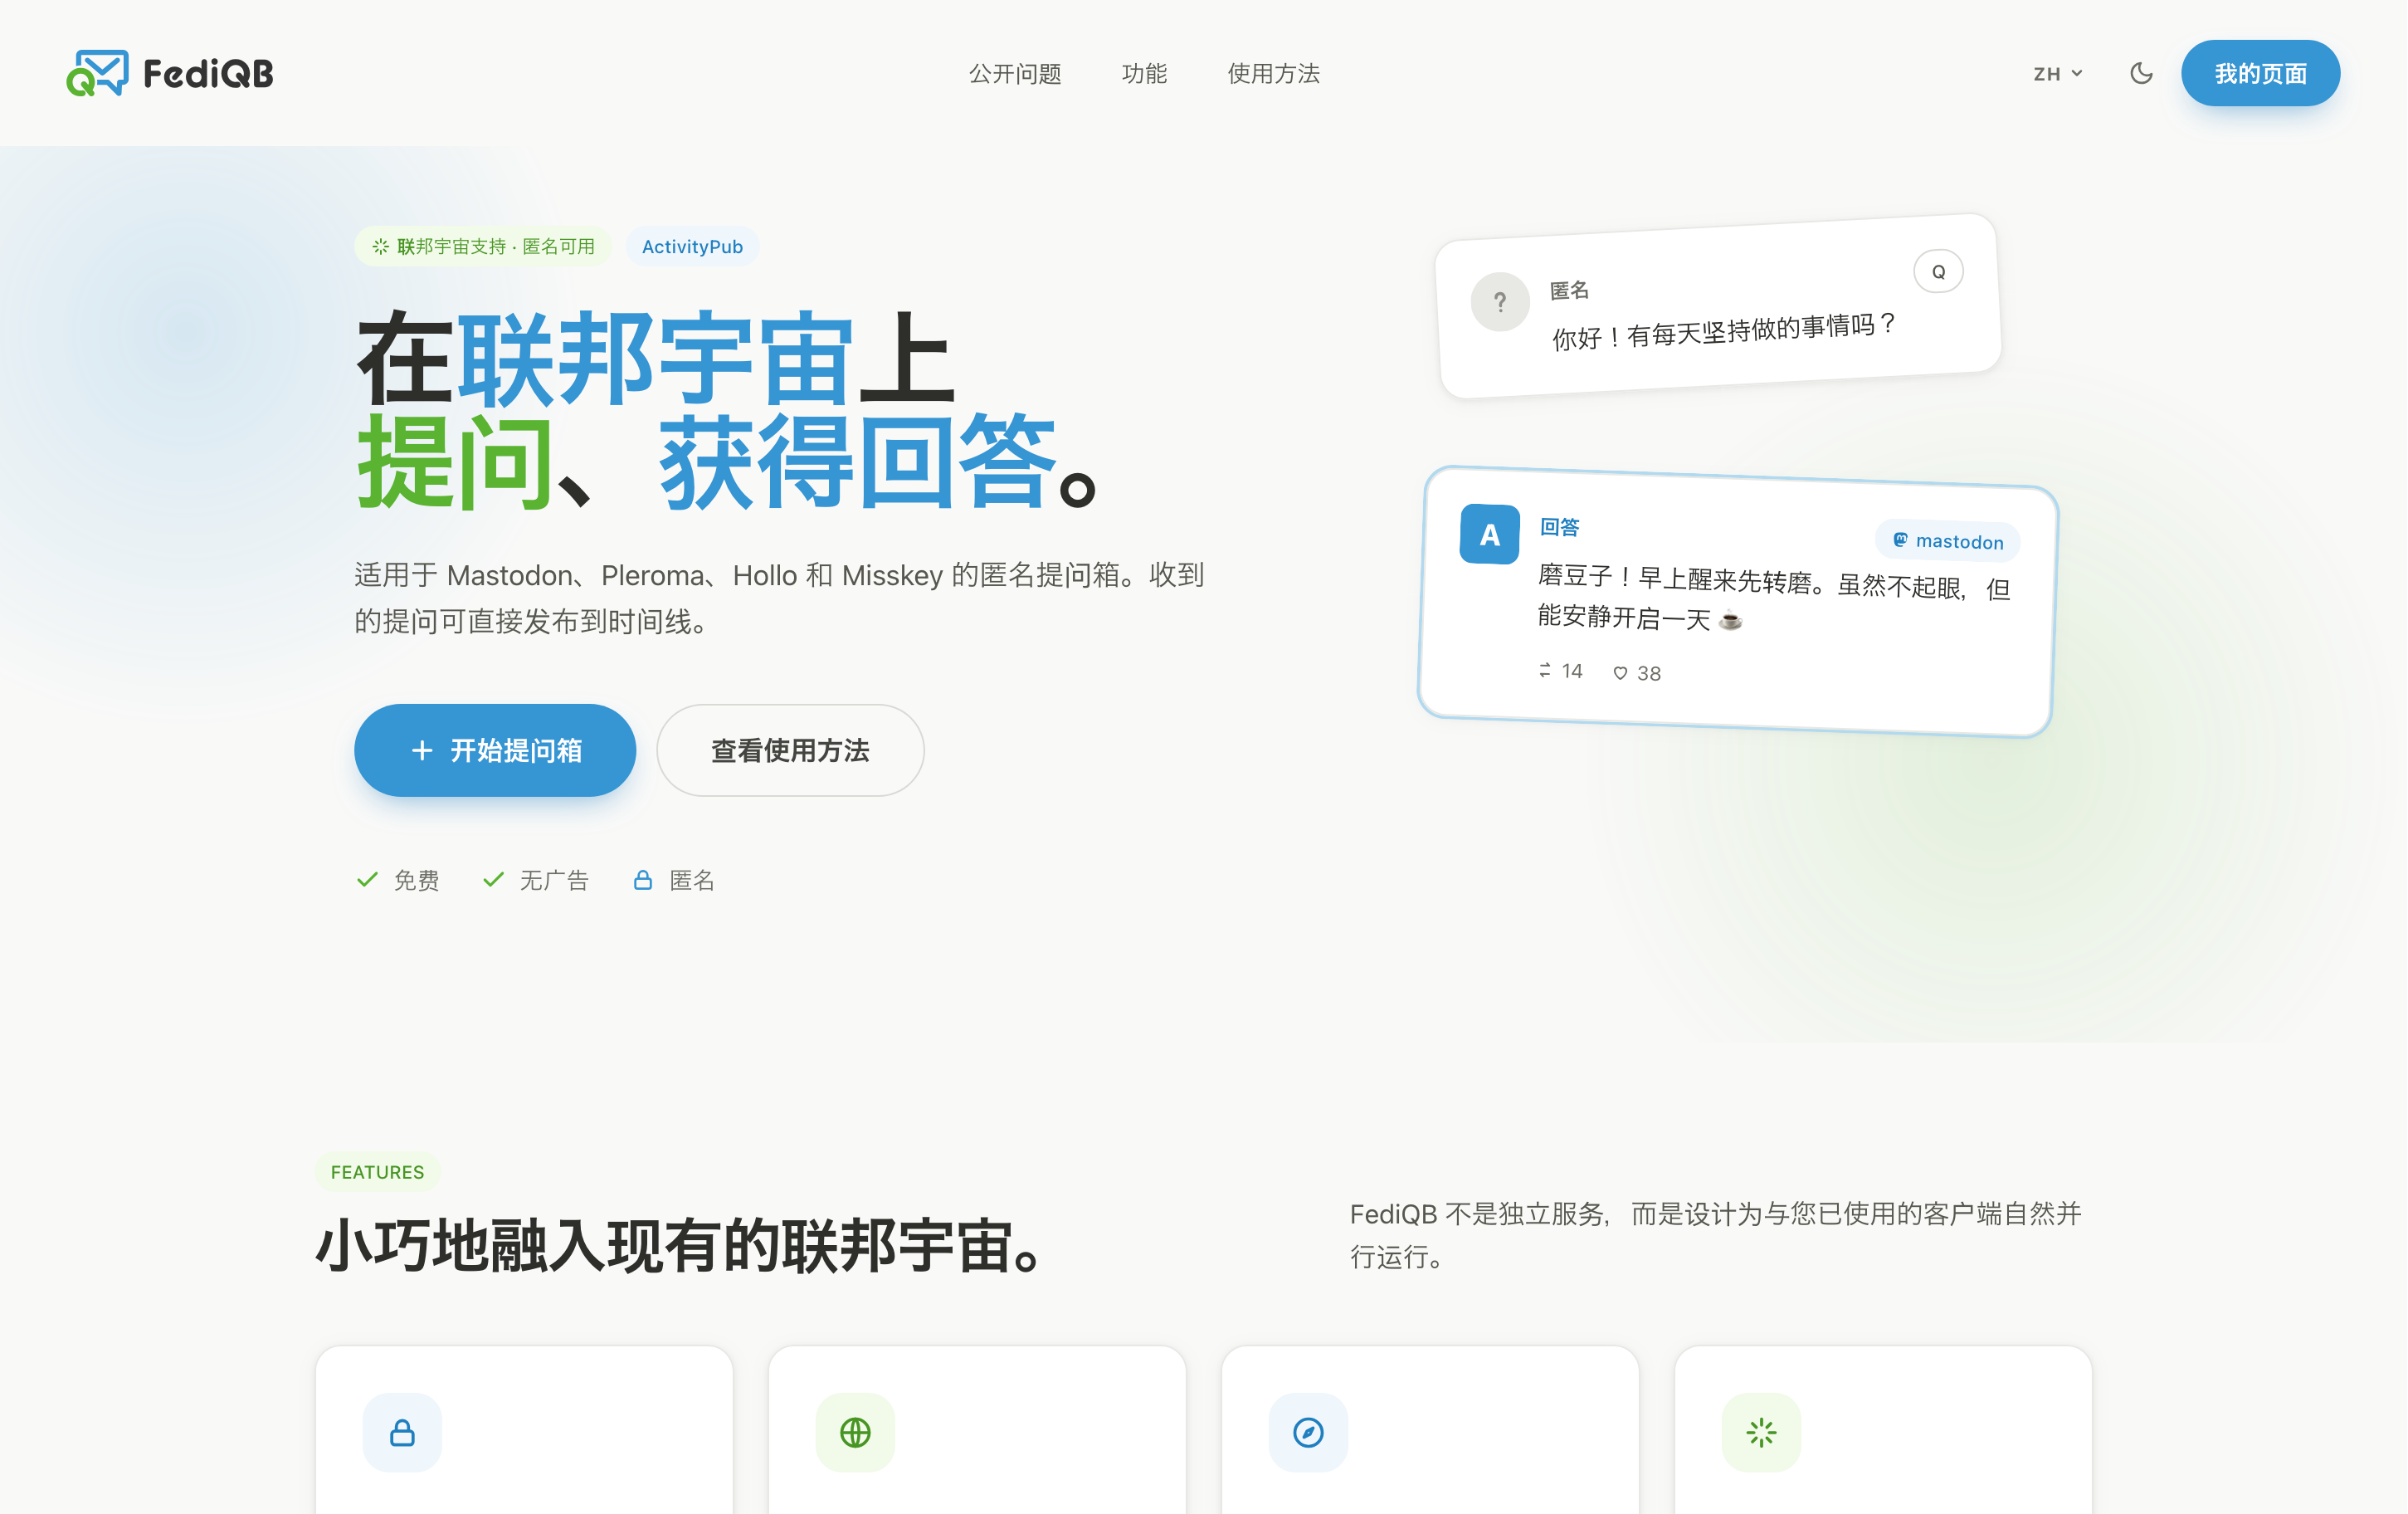This screenshot has height=1514, width=2408.
Task: Click the blue A avatar on answer card
Action: point(1490,535)
